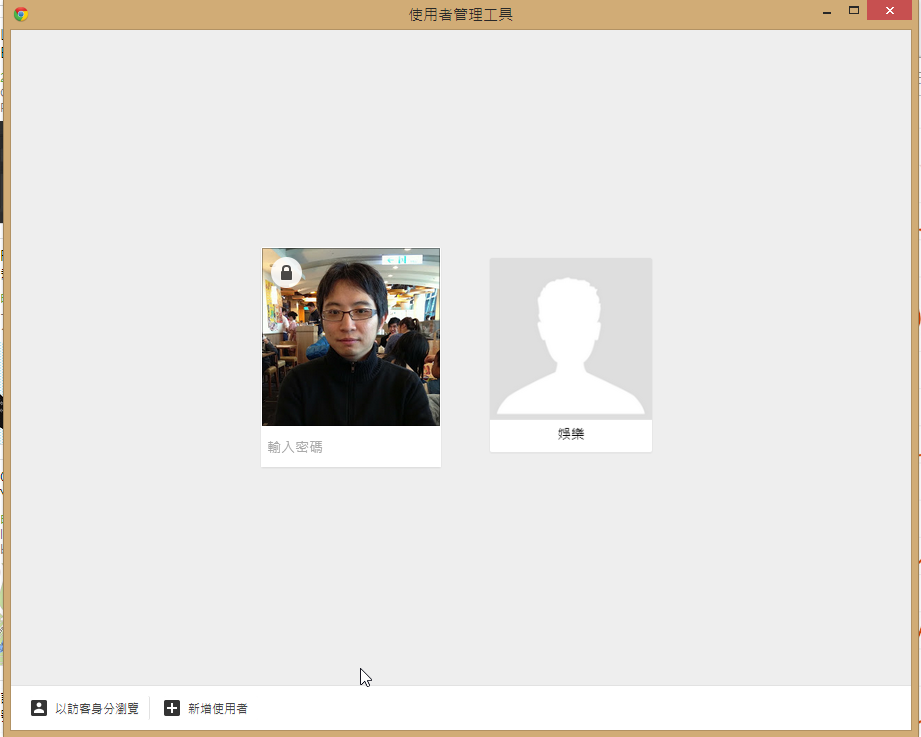Click the lock icon on the locked profile
This screenshot has height=737, width=921.
coord(287,272)
